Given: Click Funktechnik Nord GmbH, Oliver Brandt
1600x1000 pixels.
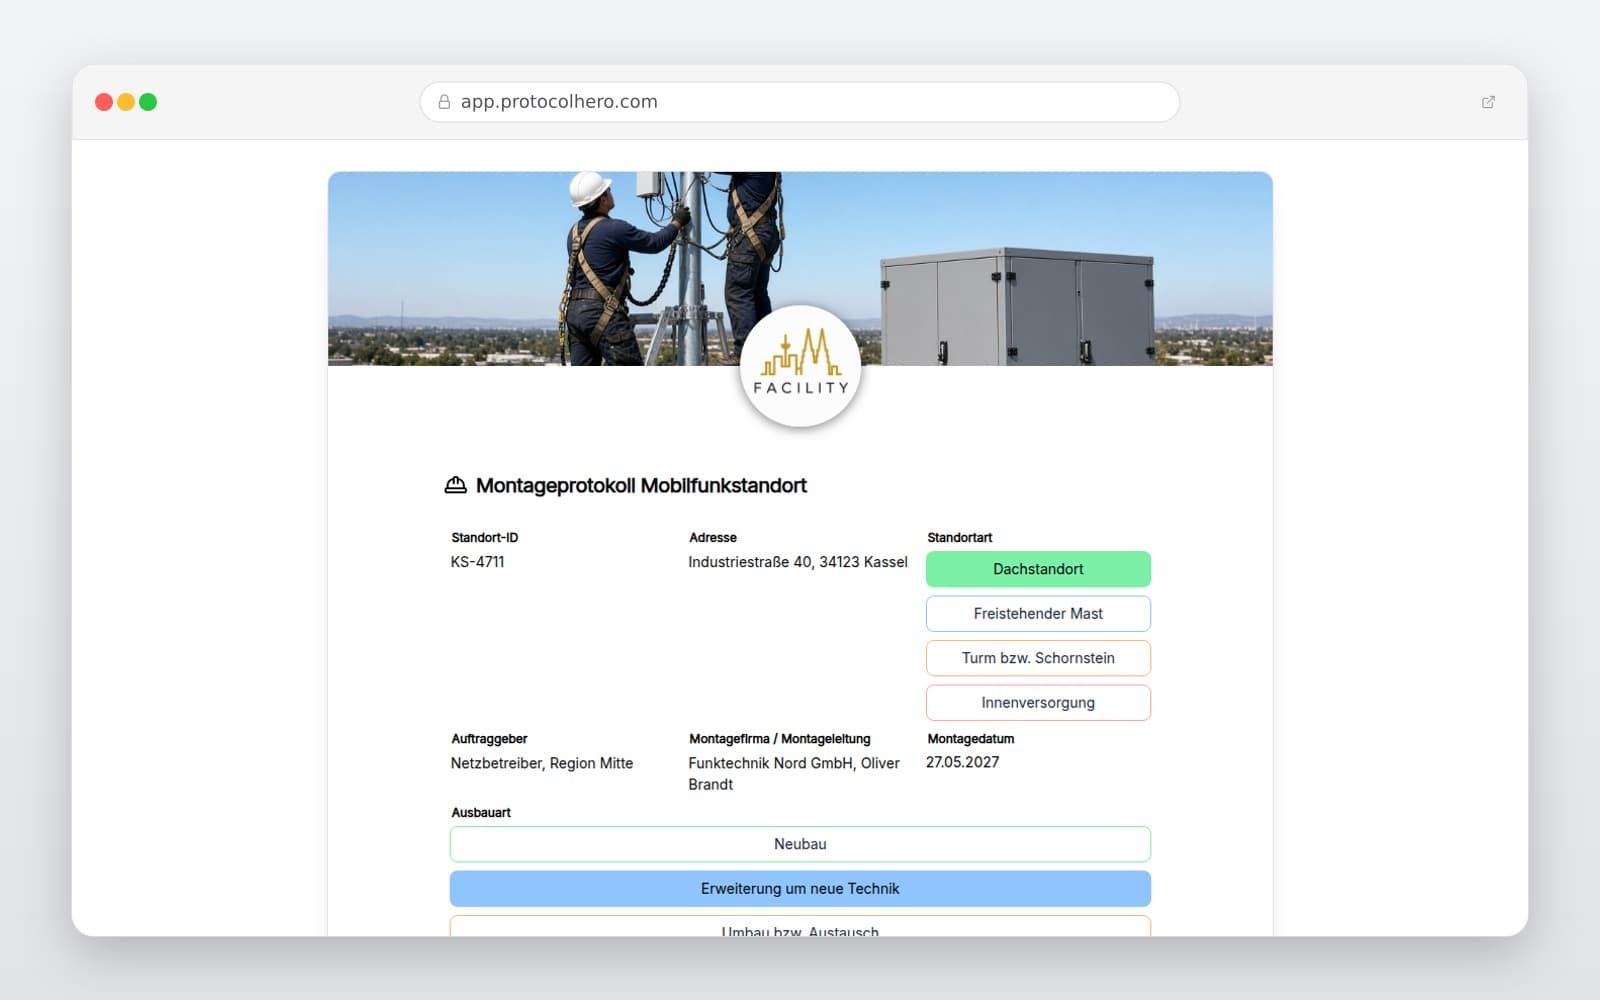Looking at the screenshot, I should [x=794, y=774].
